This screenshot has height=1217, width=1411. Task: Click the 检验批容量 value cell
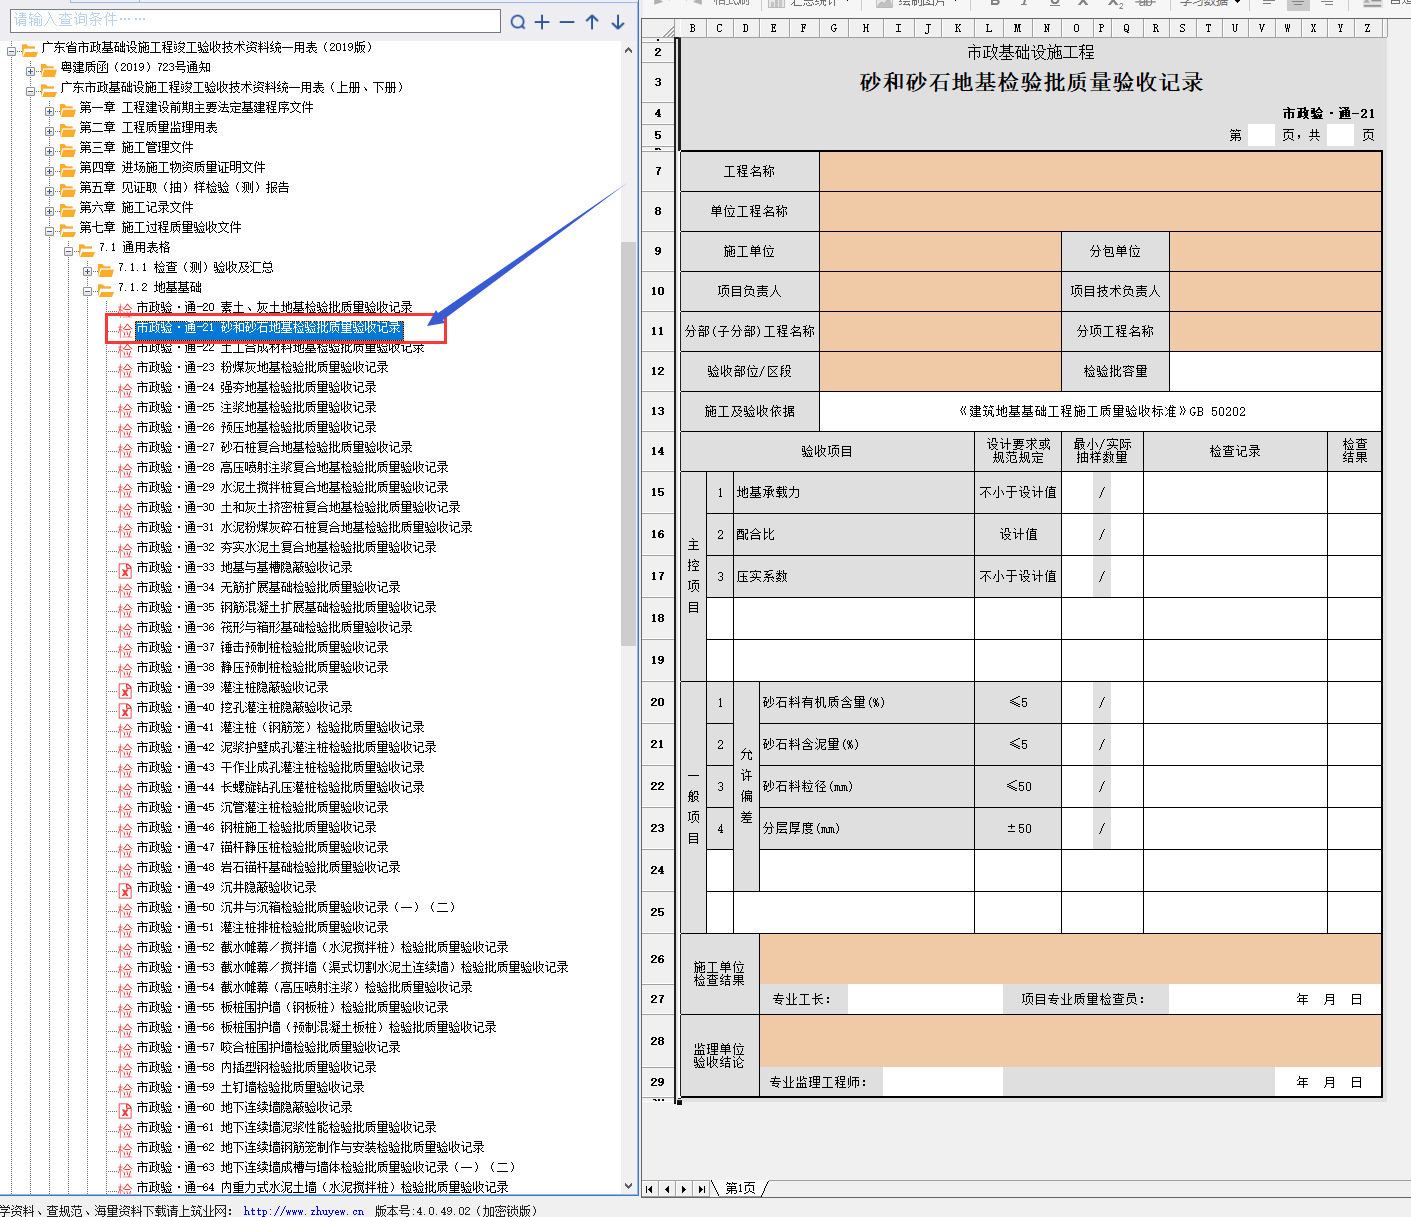pos(1275,371)
